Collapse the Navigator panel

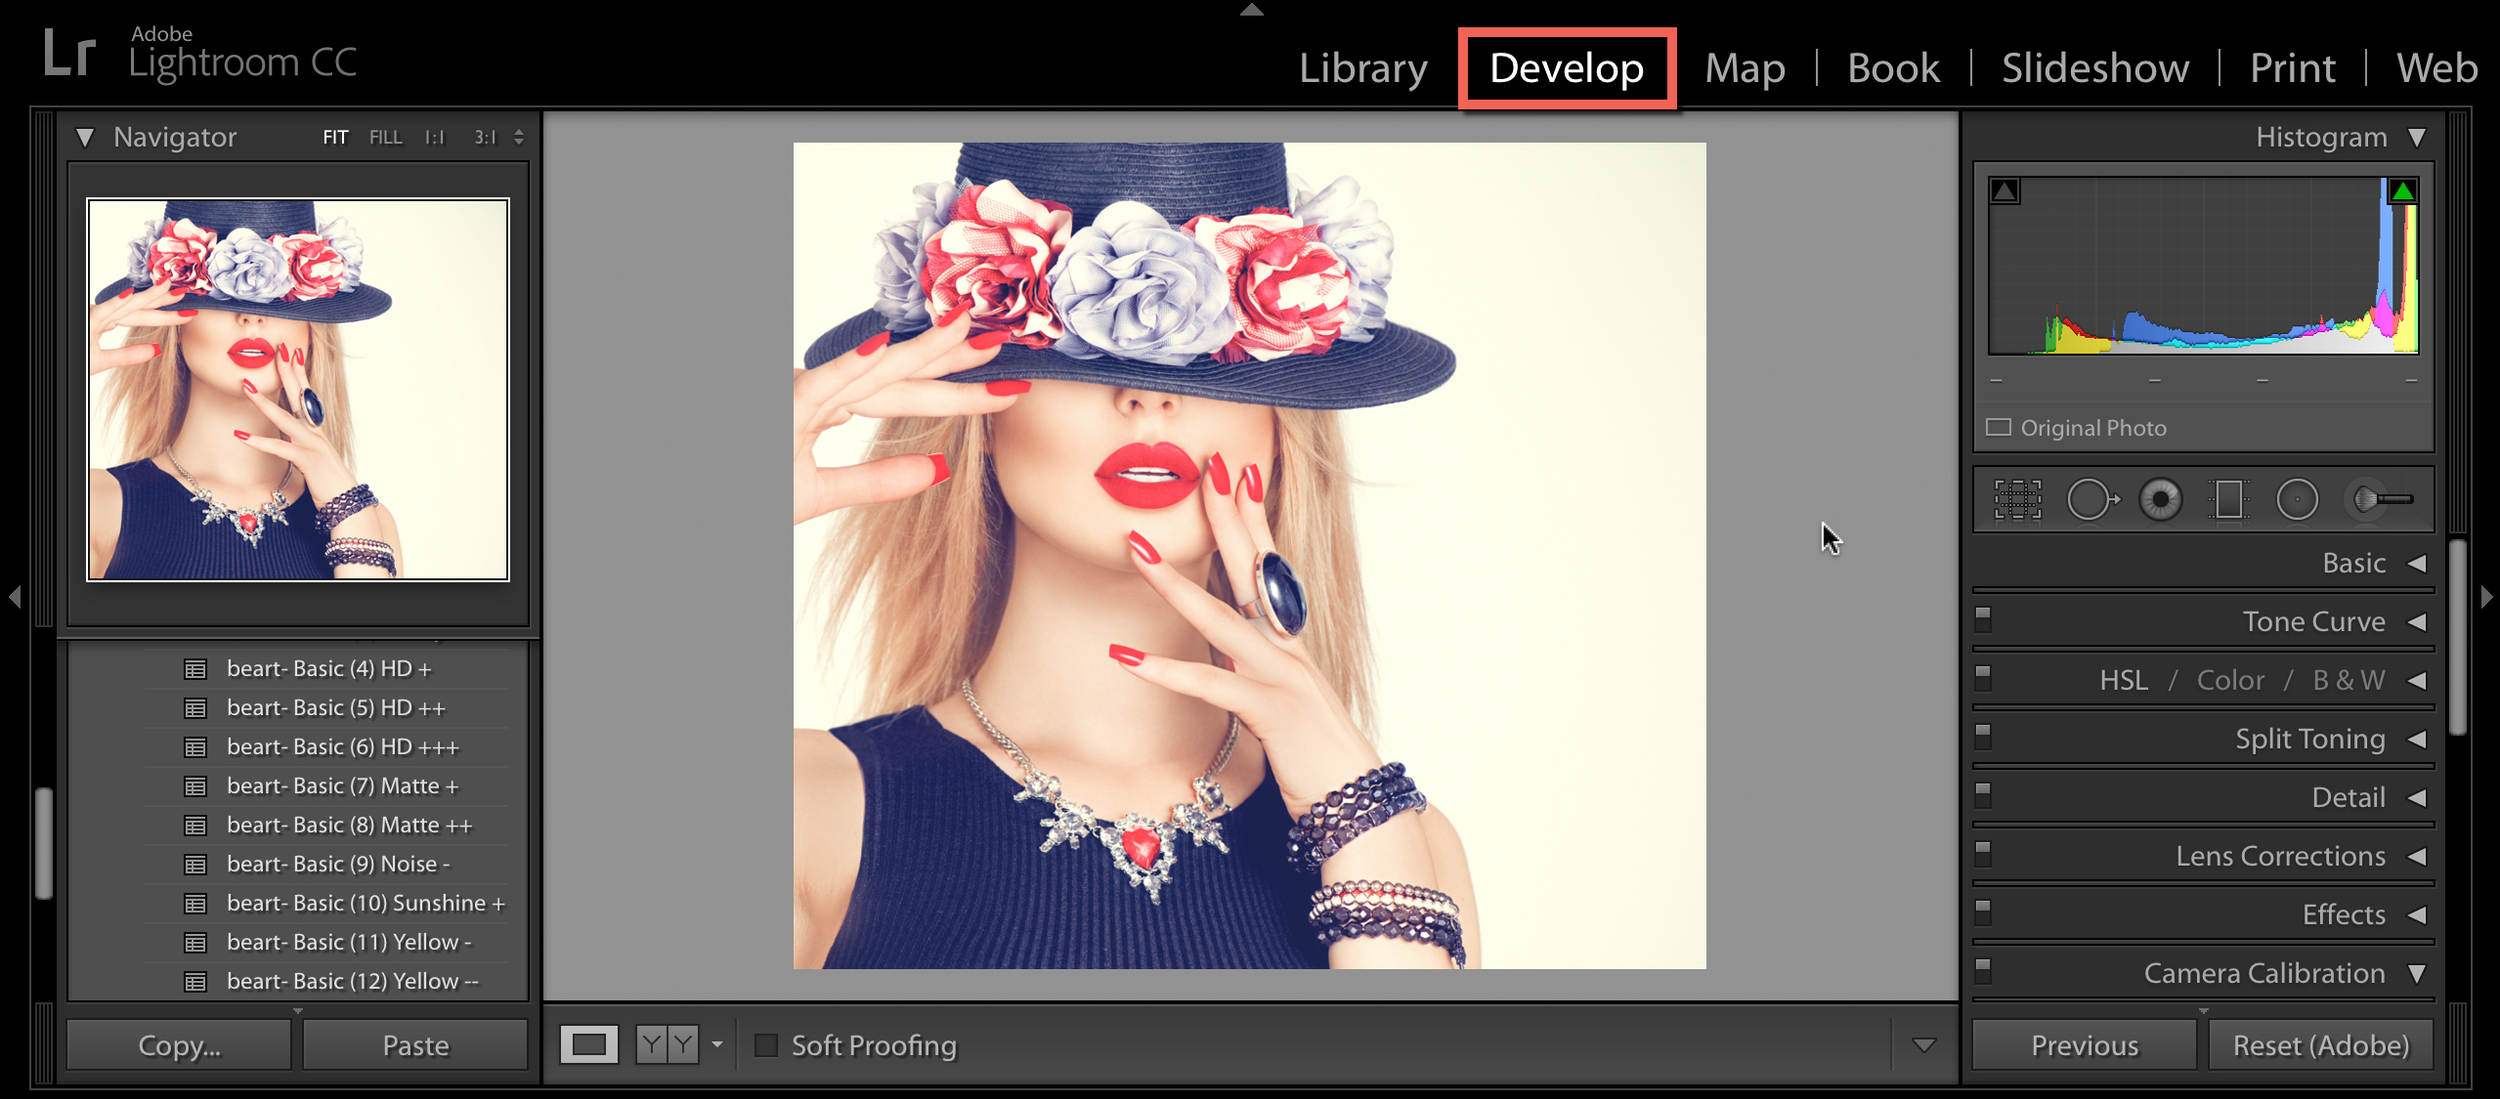(85, 137)
